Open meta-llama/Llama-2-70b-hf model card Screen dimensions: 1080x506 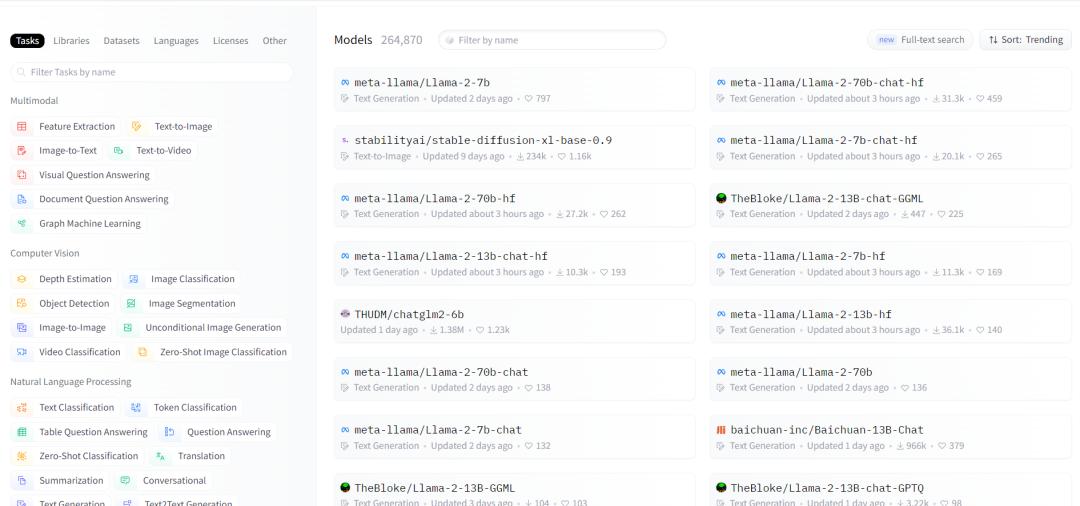click(515, 205)
